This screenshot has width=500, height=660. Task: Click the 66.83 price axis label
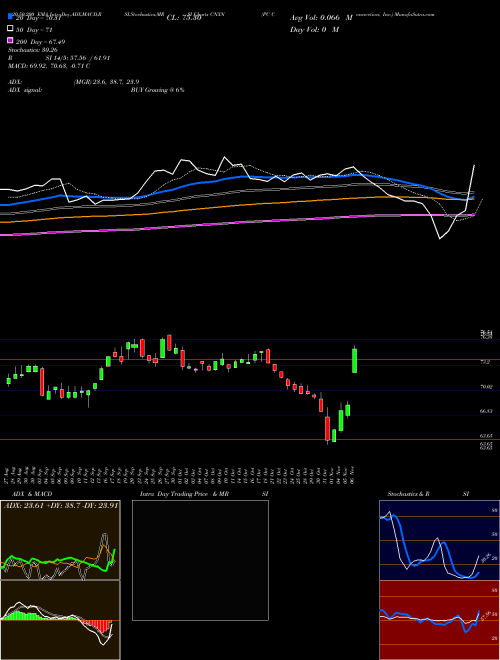(x=486, y=411)
